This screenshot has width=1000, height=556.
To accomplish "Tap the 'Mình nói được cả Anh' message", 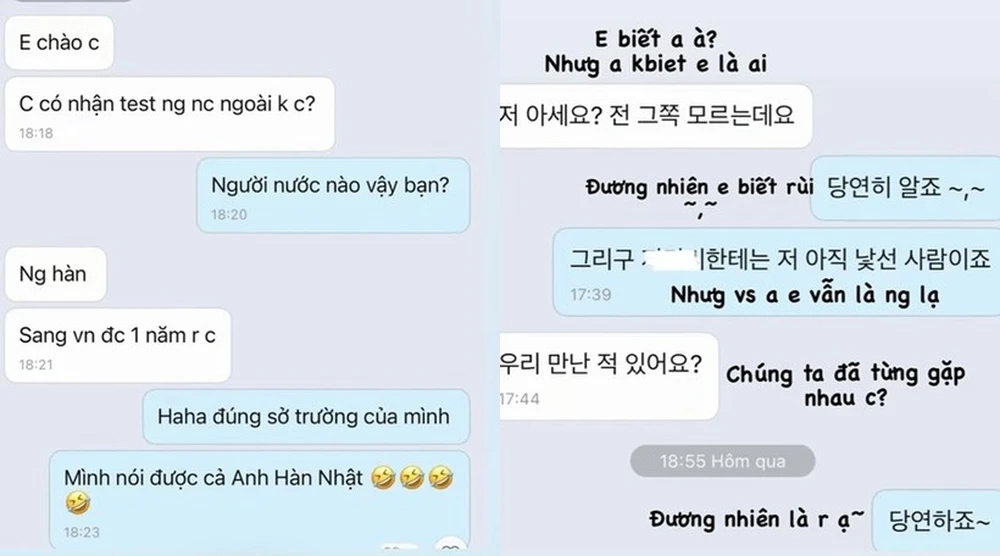I will [x=260, y=501].
